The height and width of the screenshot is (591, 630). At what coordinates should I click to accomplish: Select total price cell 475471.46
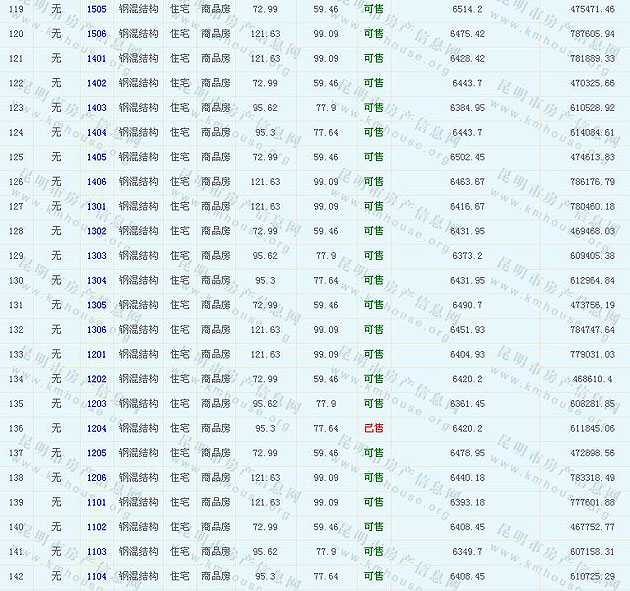pyautogui.click(x=592, y=9)
